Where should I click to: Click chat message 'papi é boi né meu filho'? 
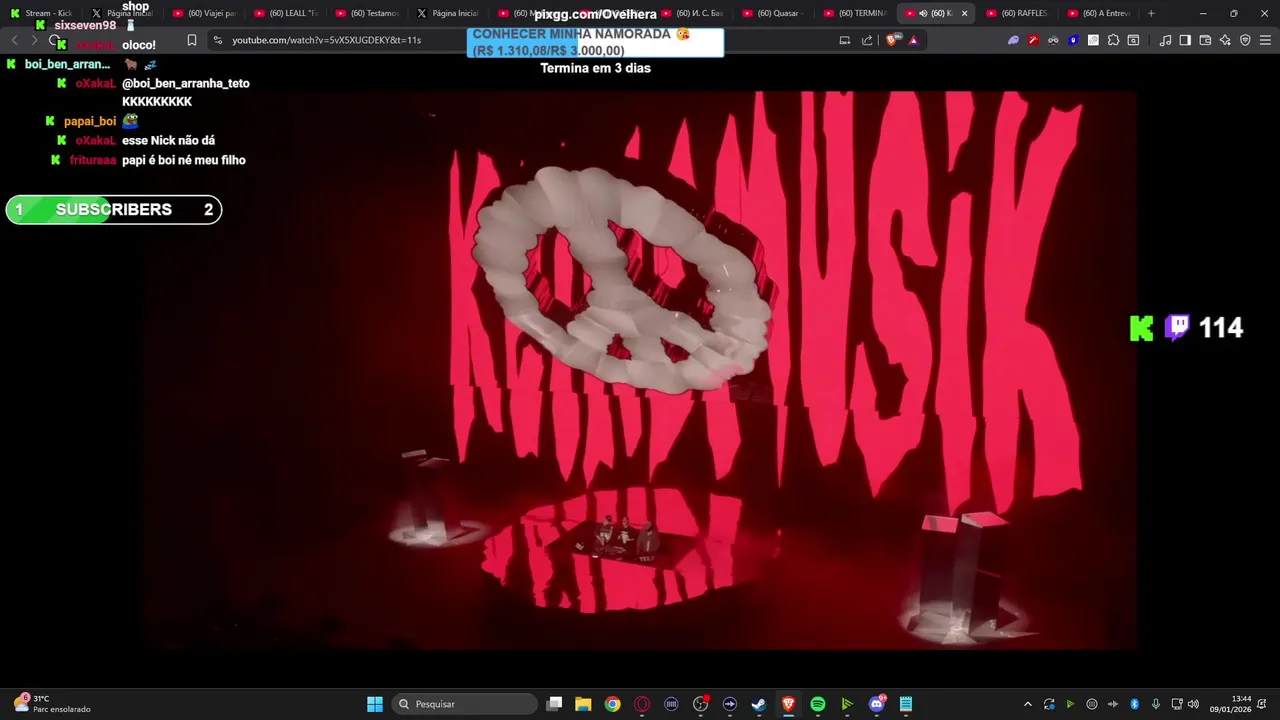184,160
